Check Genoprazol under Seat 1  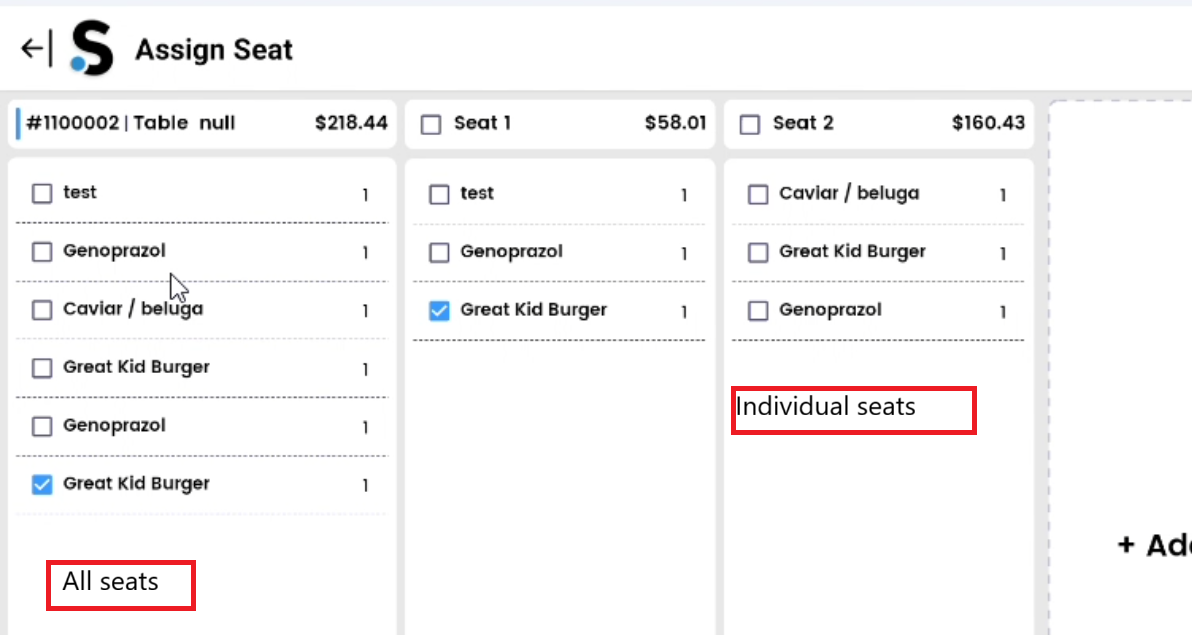click(x=438, y=252)
